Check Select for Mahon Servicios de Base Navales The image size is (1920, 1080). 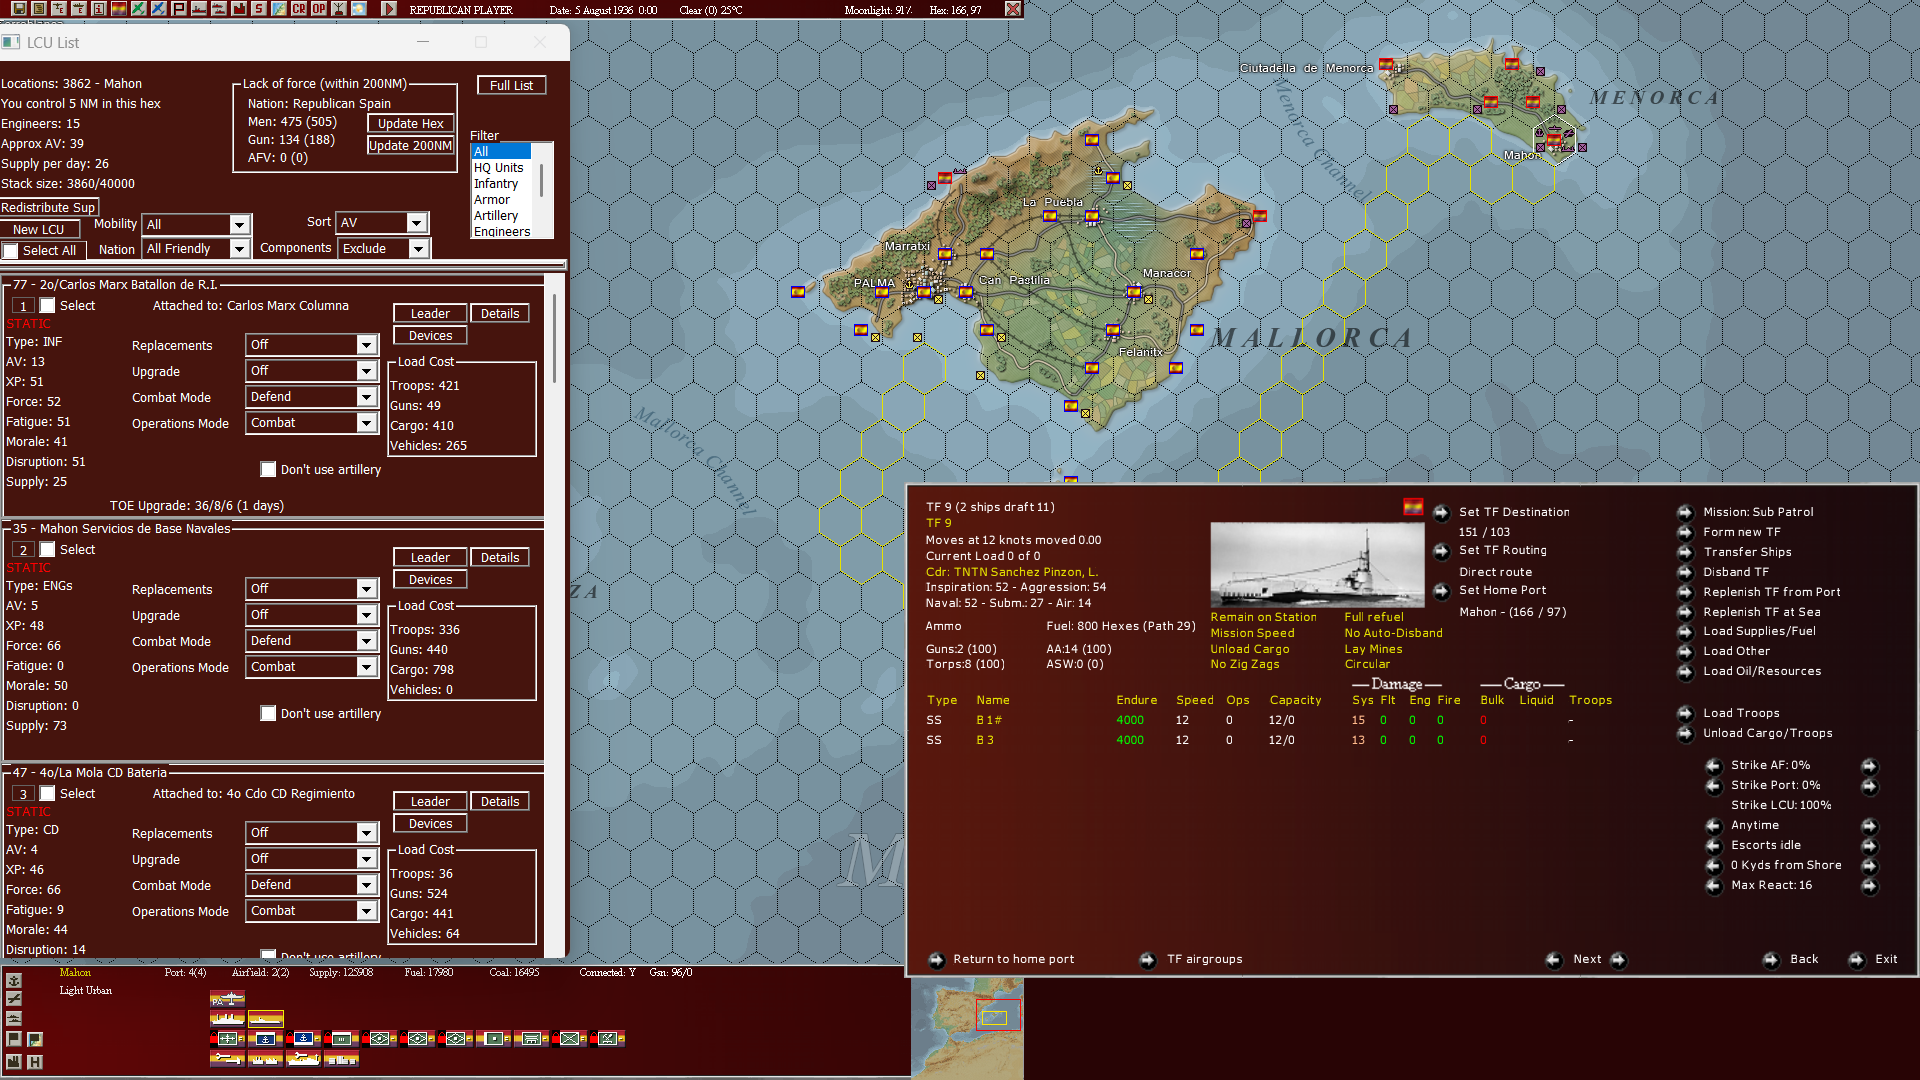tap(47, 549)
